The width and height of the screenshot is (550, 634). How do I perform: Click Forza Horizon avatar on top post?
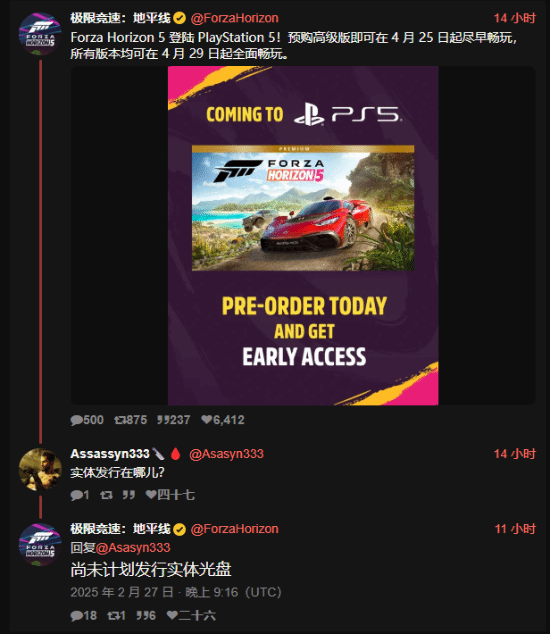[40, 34]
